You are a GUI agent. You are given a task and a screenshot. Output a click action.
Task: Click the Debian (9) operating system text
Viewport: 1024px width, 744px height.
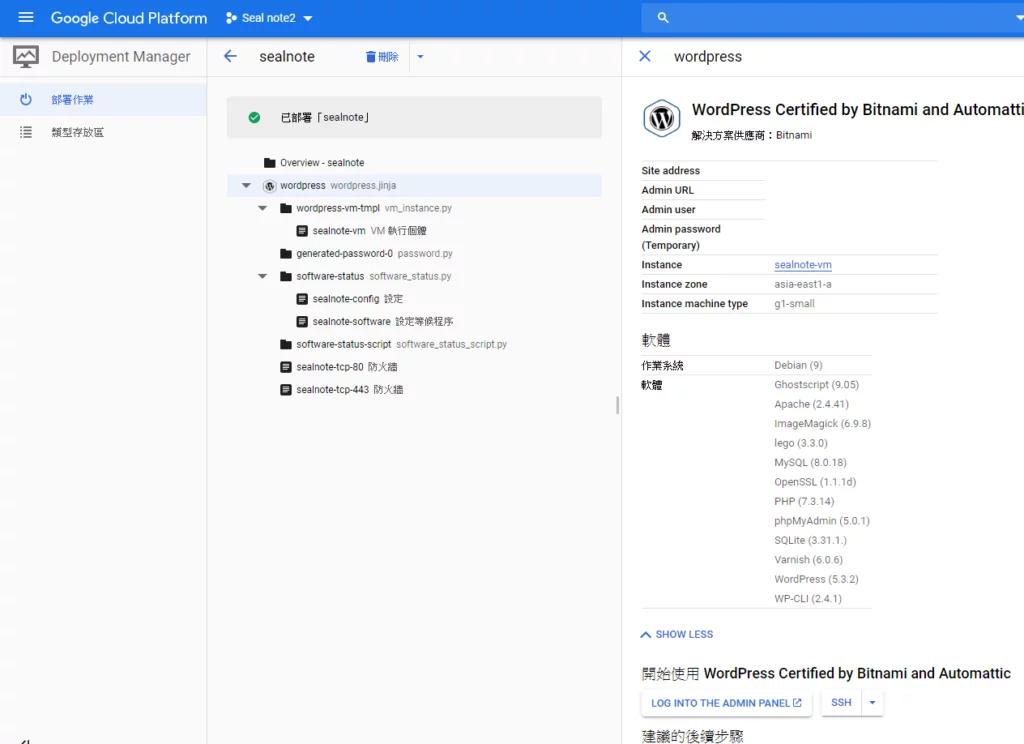798,365
